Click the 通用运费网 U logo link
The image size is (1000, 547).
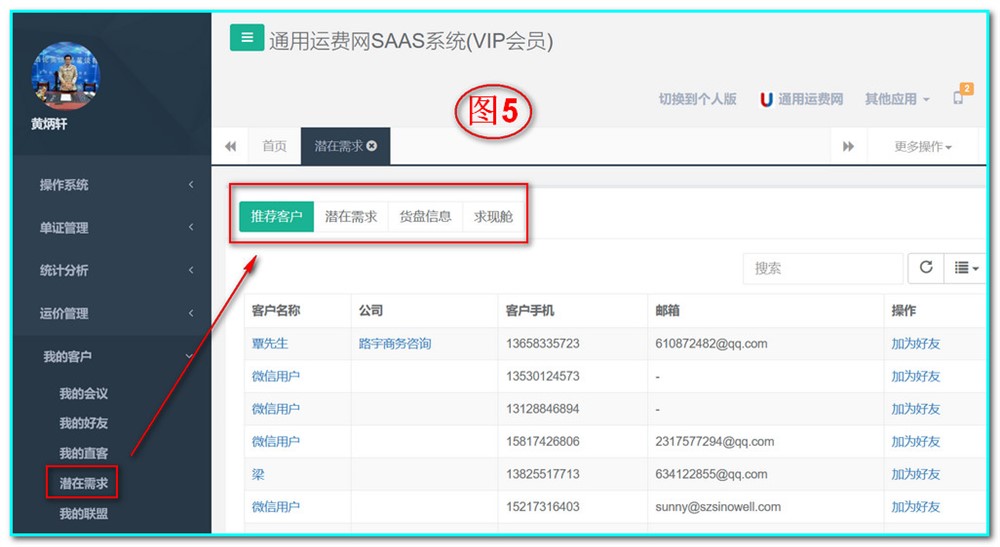click(x=802, y=99)
